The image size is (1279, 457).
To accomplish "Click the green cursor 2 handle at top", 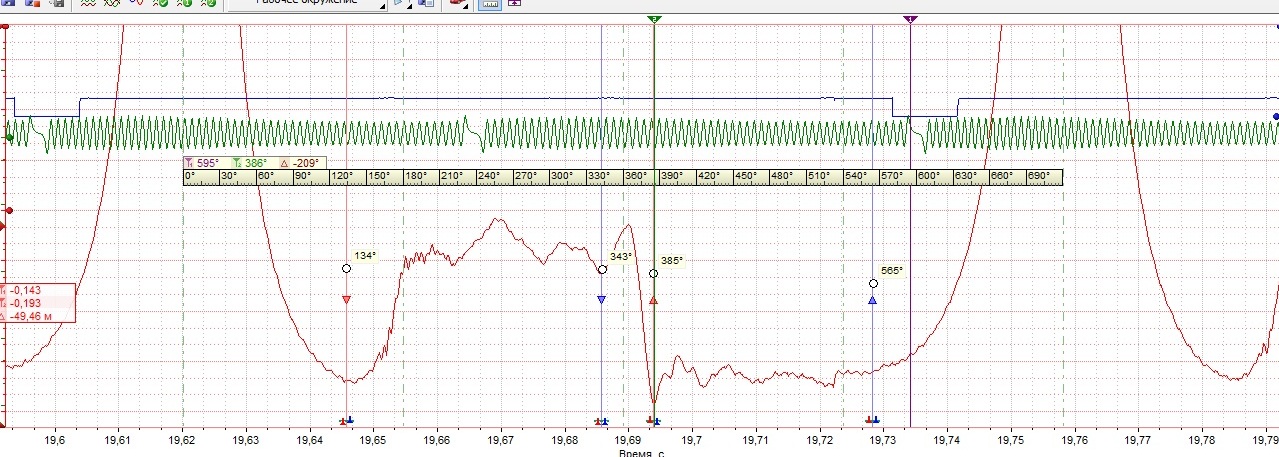I will (654, 19).
